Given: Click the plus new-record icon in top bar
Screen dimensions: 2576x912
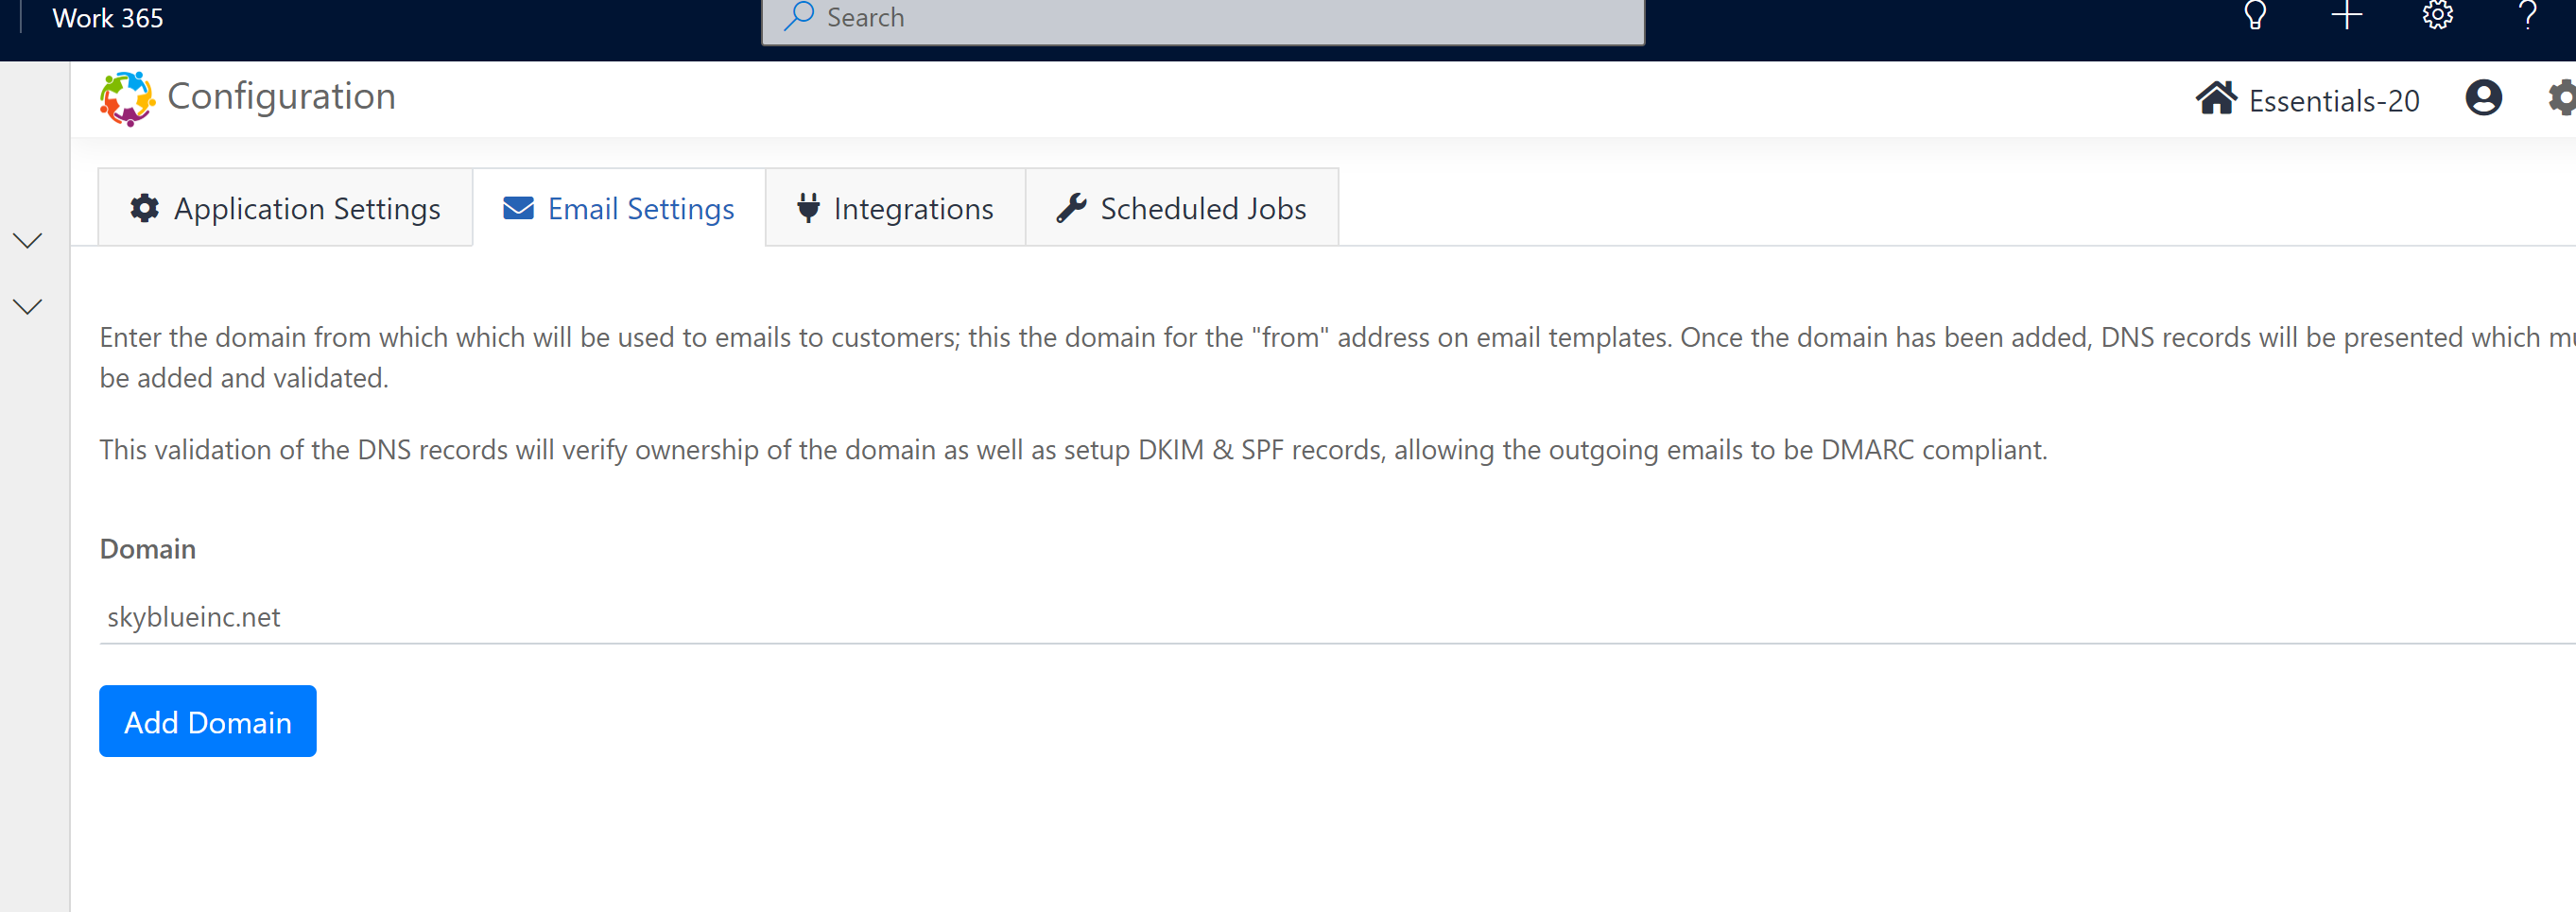Looking at the screenshot, I should point(2346,15).
